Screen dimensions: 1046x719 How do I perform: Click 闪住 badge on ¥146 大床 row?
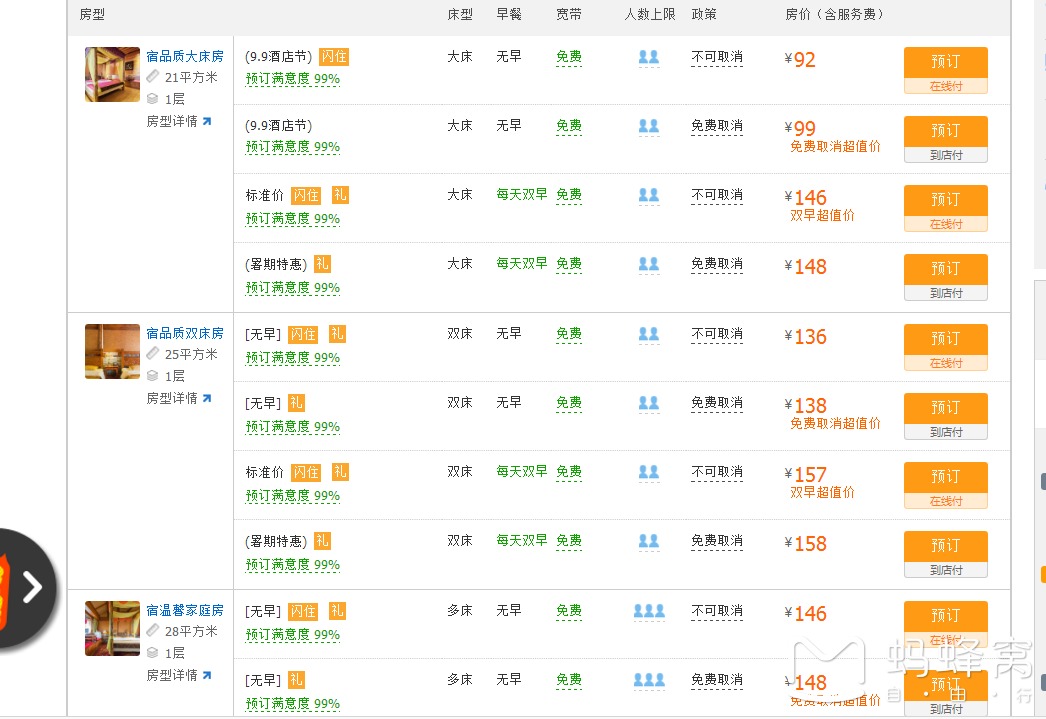pyautogui.click(x=306, y=195)
